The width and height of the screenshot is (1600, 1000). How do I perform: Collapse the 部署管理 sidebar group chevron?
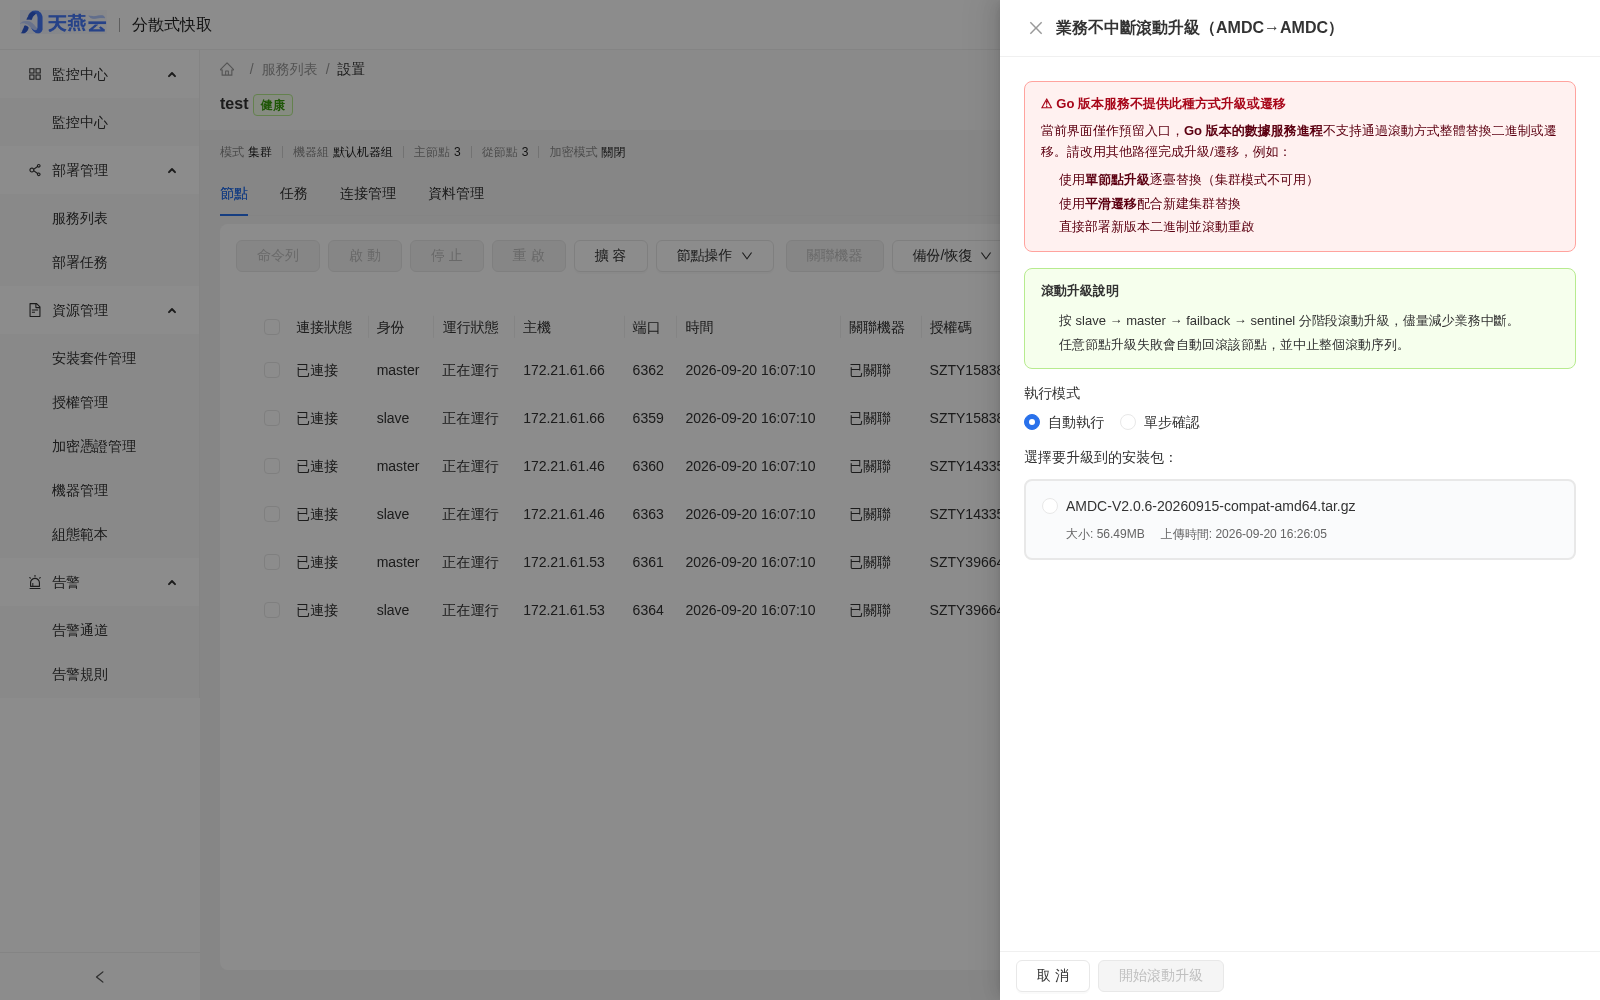[x=172, y=170]
